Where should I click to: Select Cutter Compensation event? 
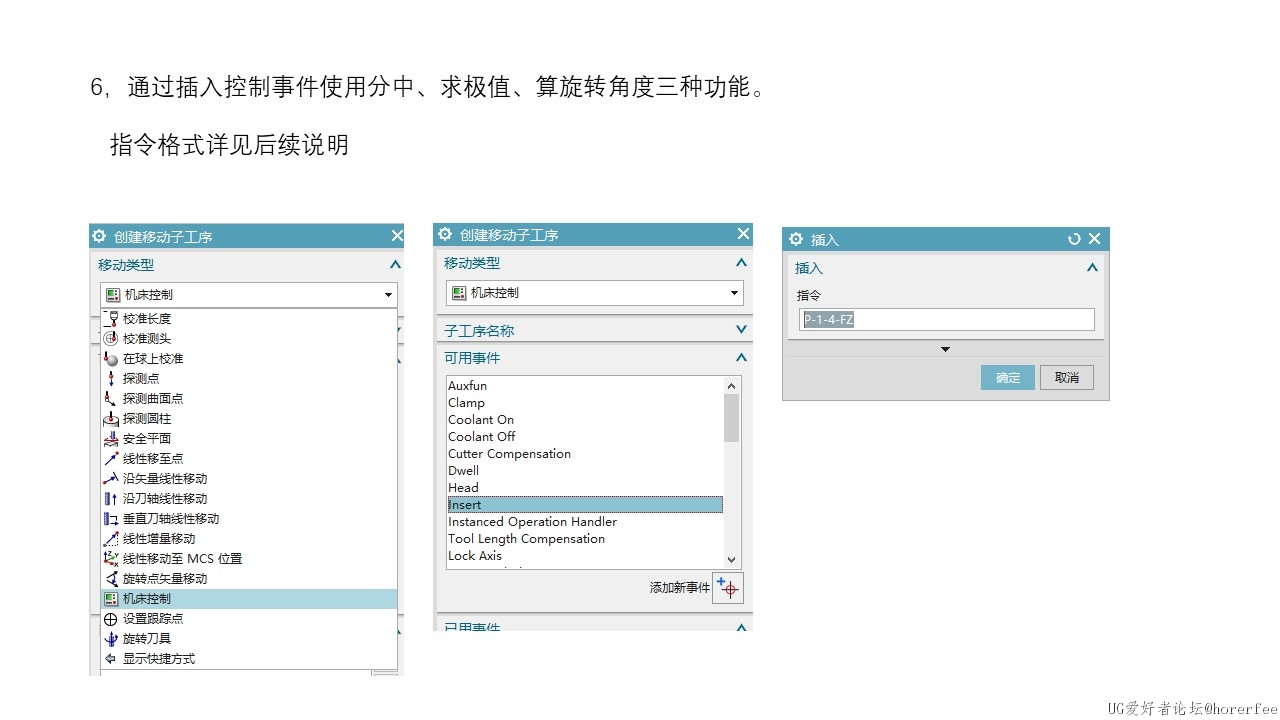[x=585, y=454]
